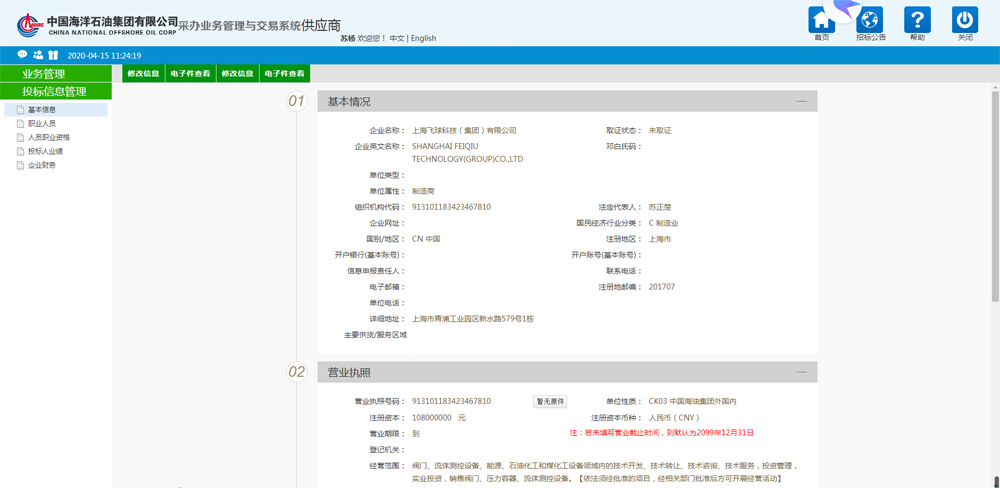Click the 帮助 question mark icon
The width and height of the screenshot is (1000, 488).
917,20
